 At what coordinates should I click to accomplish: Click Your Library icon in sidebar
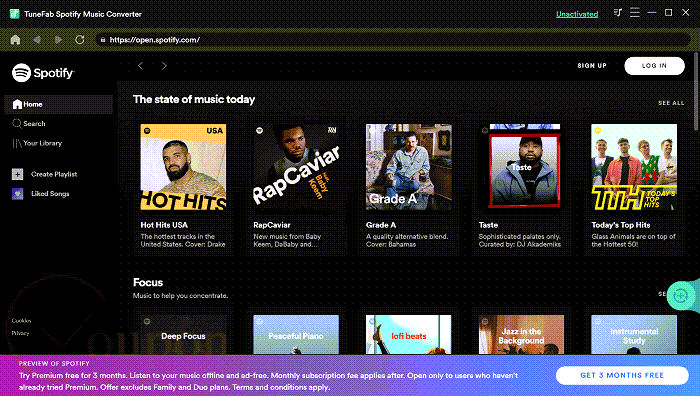(x=17, y=143)
